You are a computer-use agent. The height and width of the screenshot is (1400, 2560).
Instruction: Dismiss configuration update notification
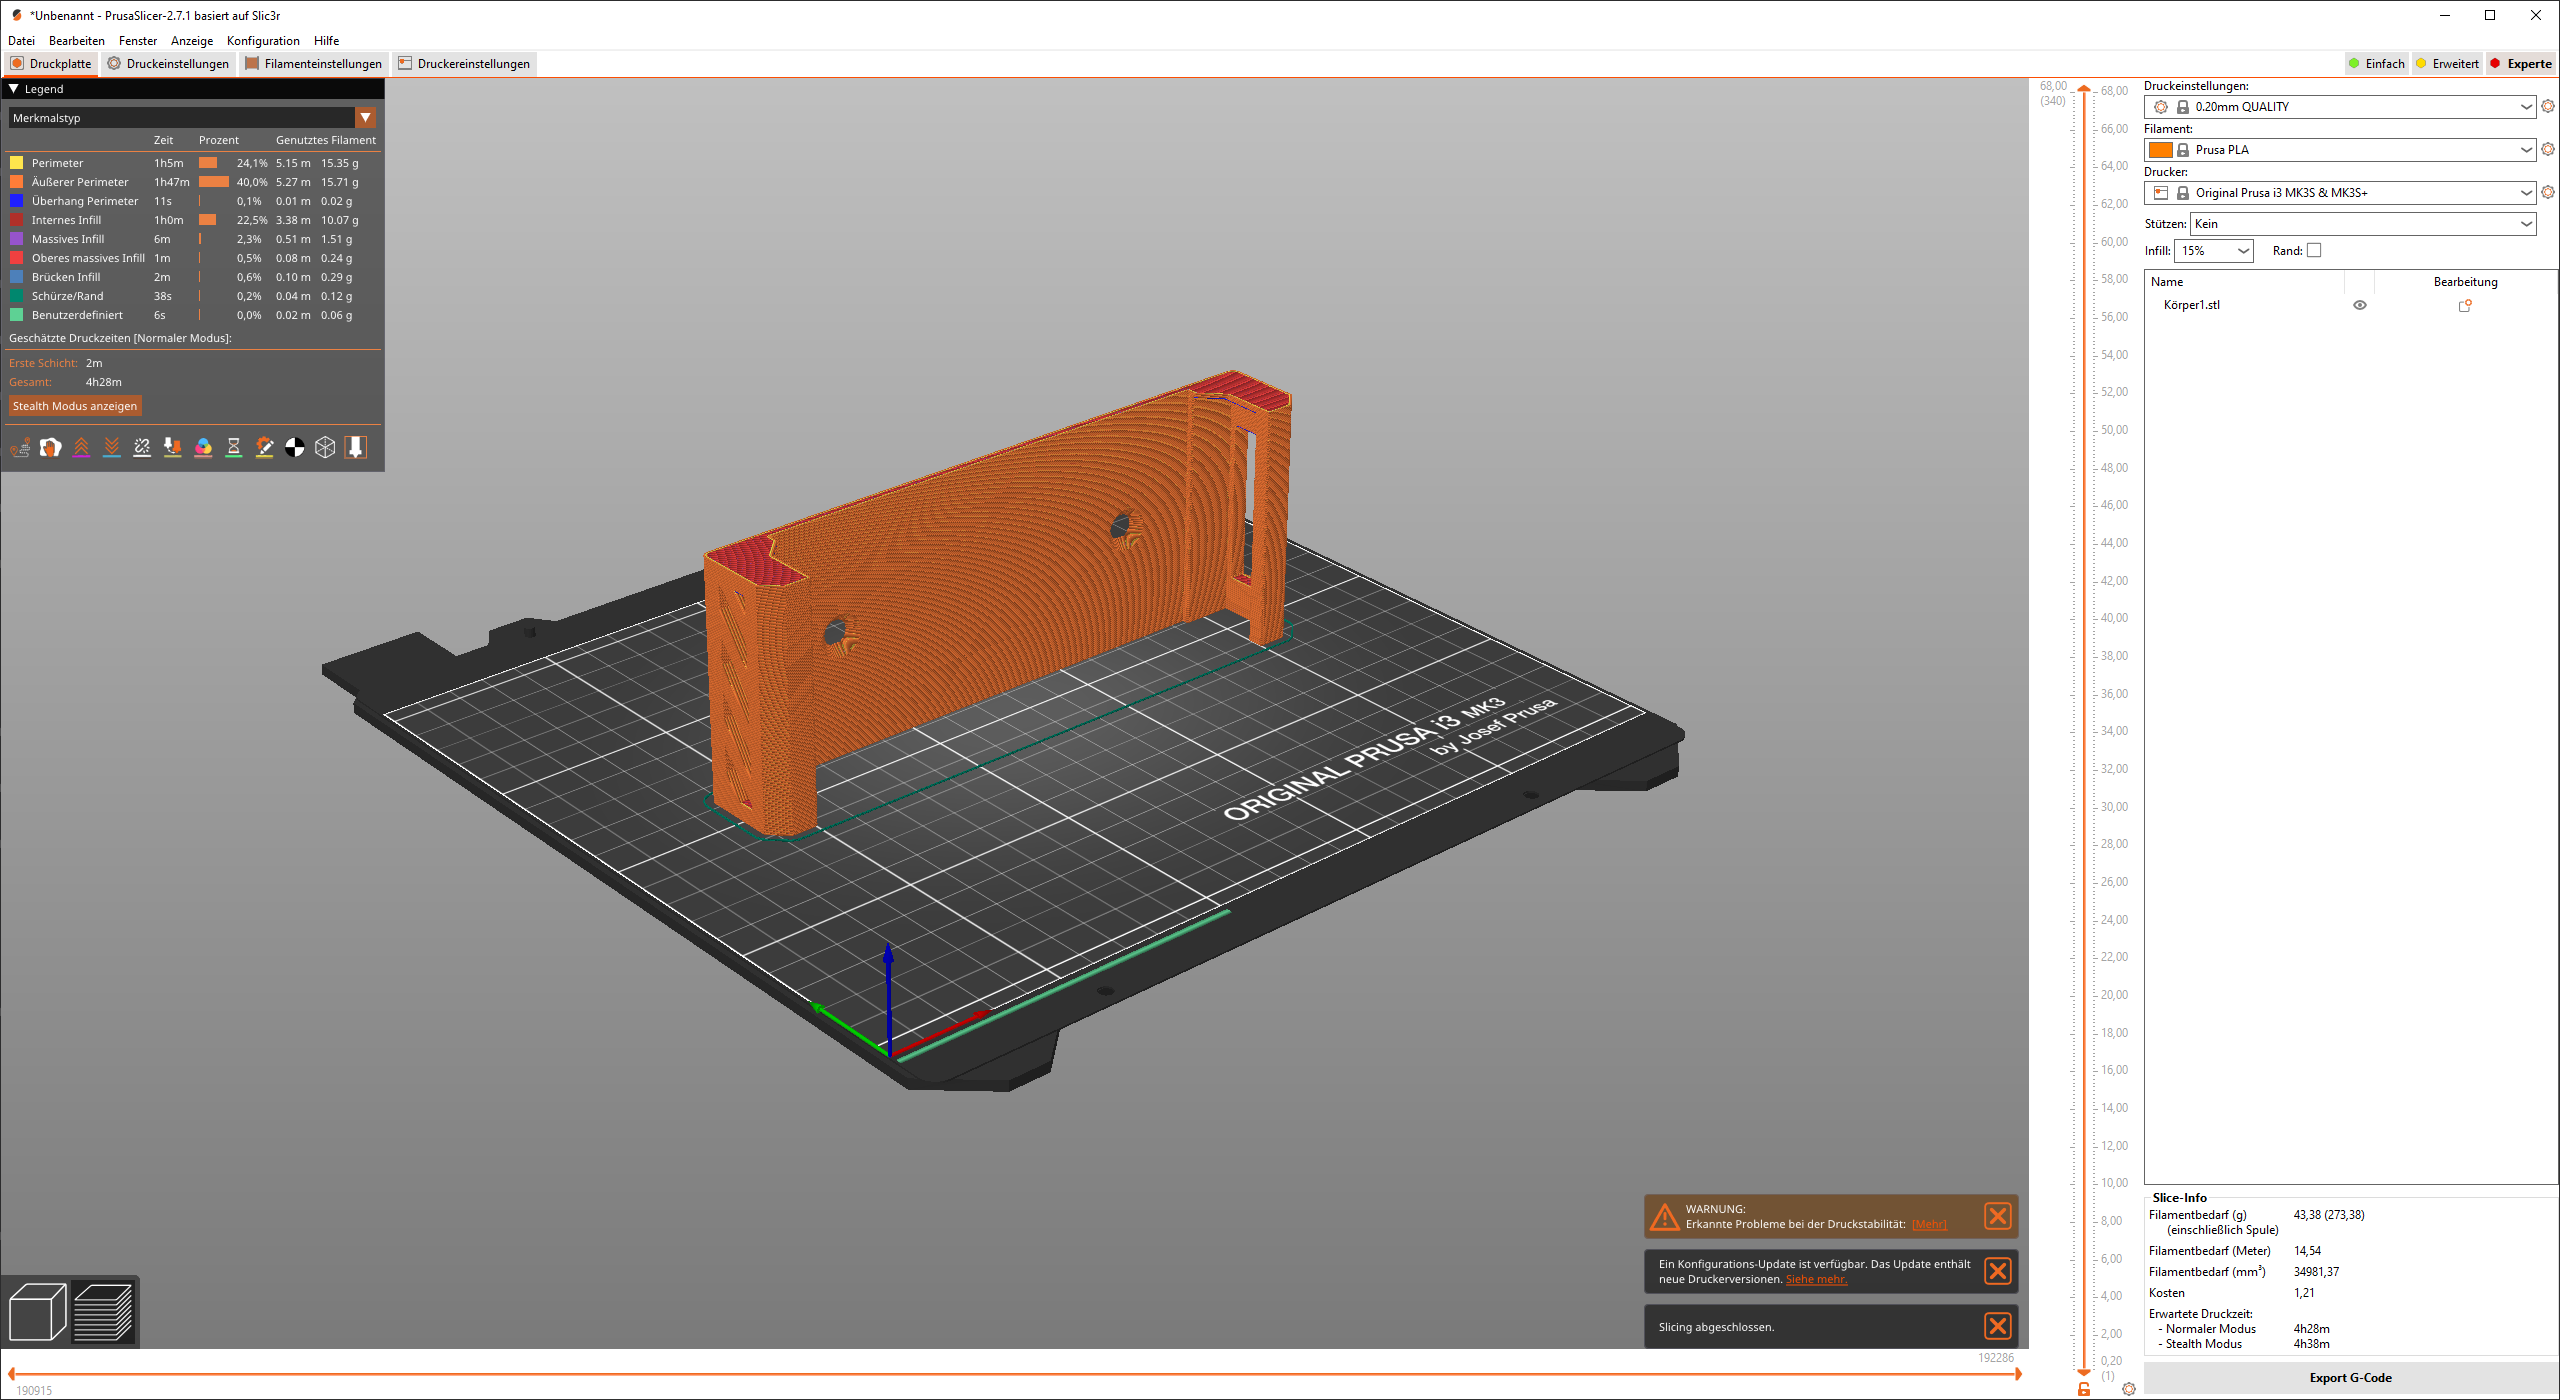1998,1271
